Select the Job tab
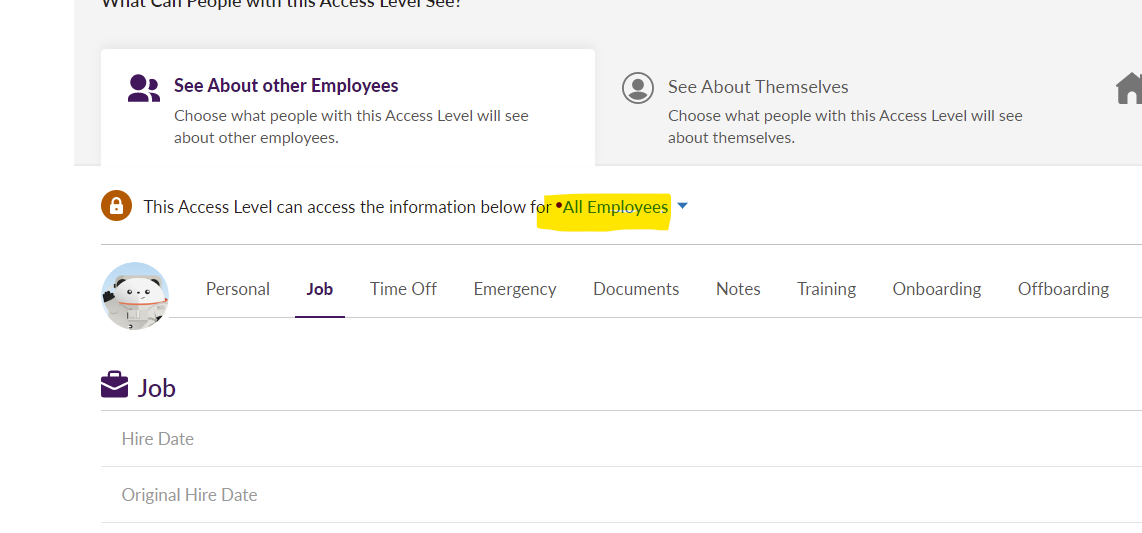 [x=320, y=289]
